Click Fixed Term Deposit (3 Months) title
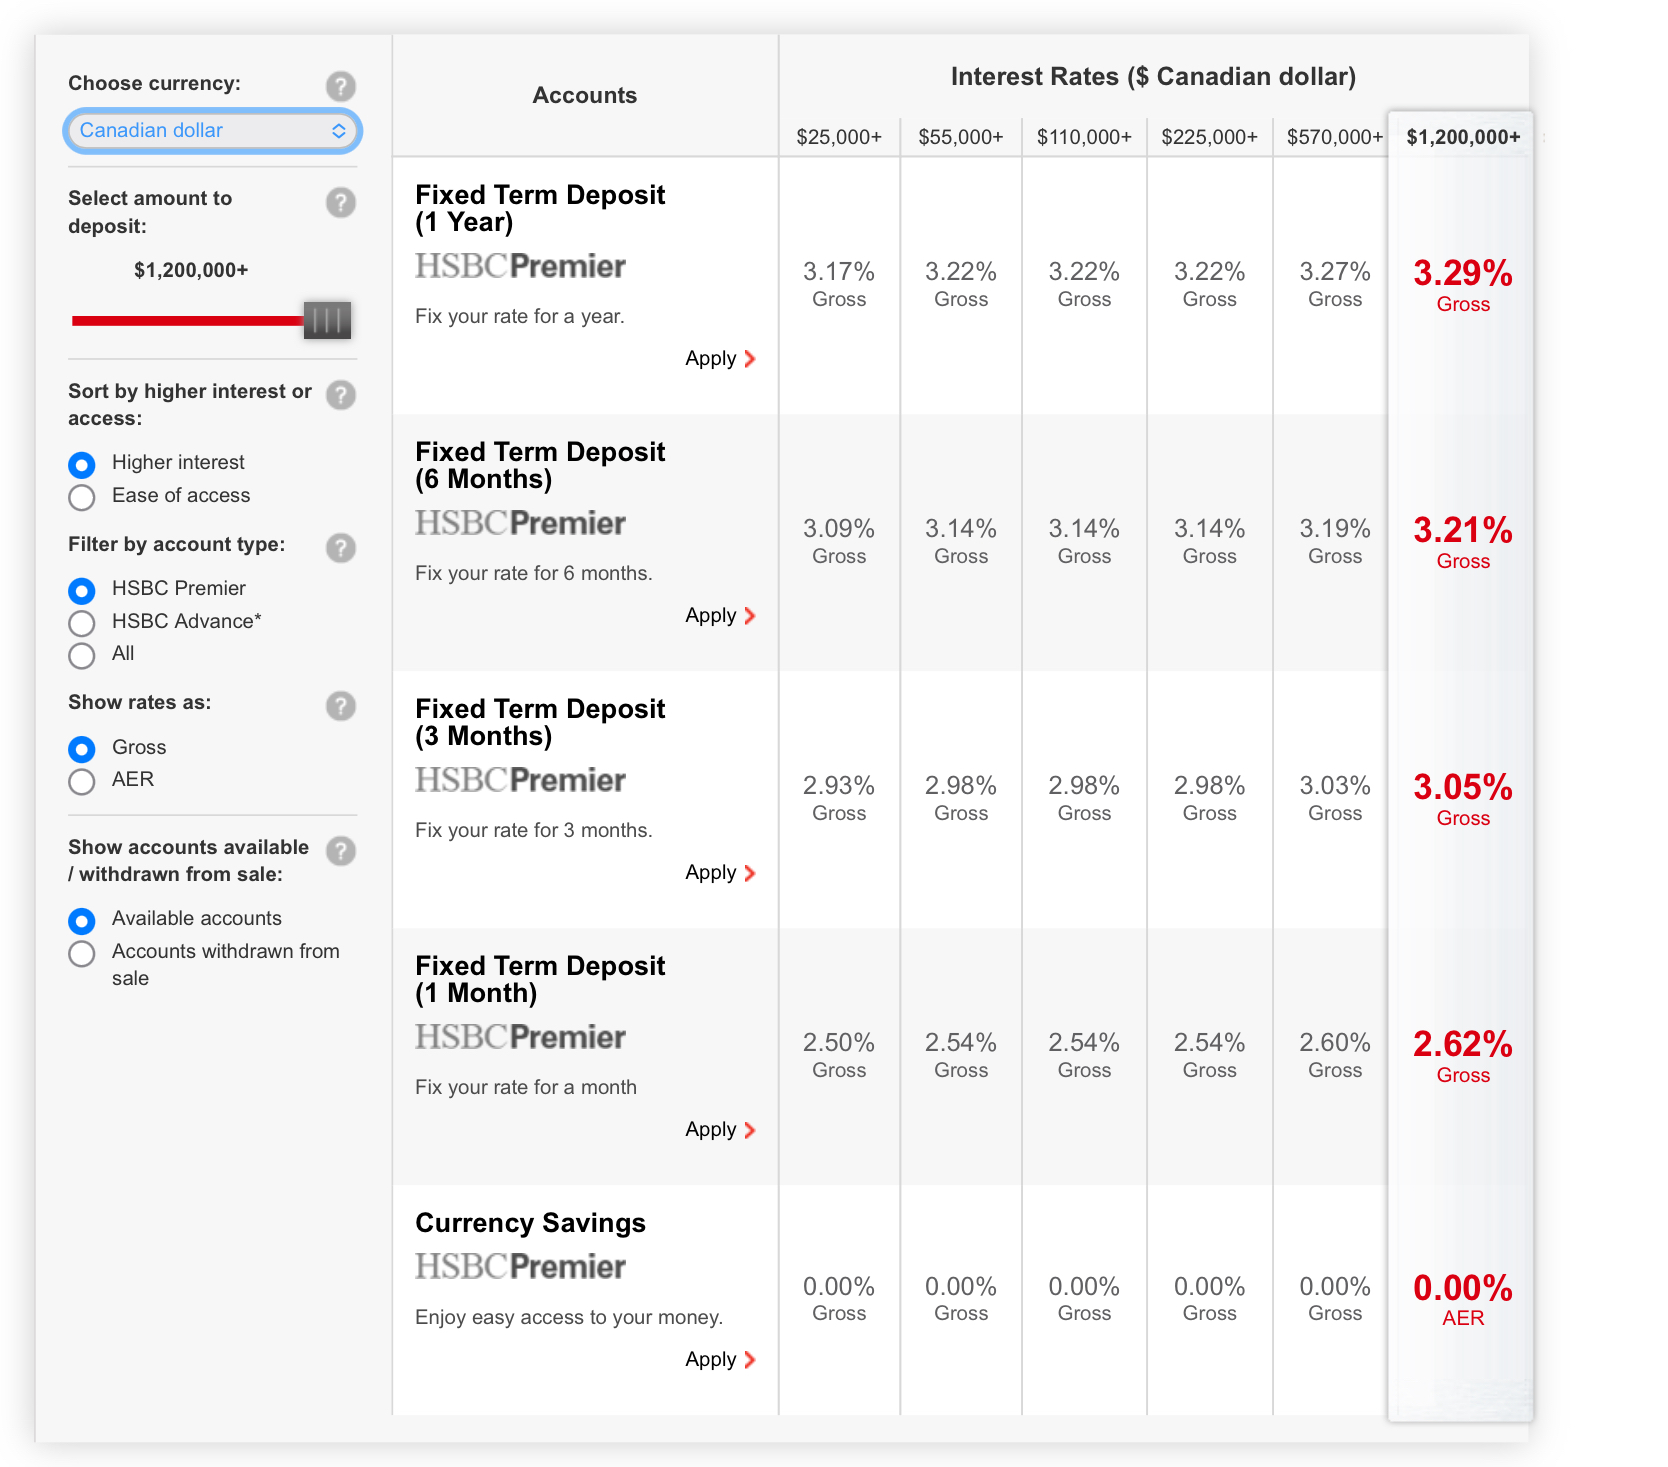Viewport: 1668px width, 1467px height. coord(540,722)
